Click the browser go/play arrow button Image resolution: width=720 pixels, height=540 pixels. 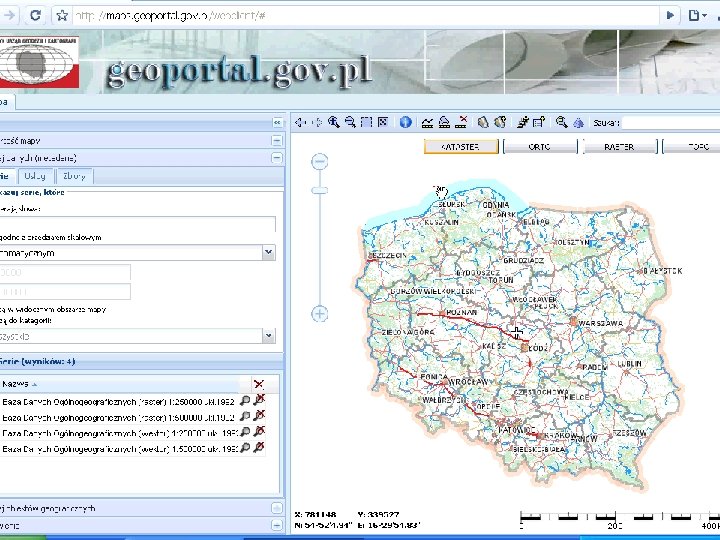click(x=670, y=16)
